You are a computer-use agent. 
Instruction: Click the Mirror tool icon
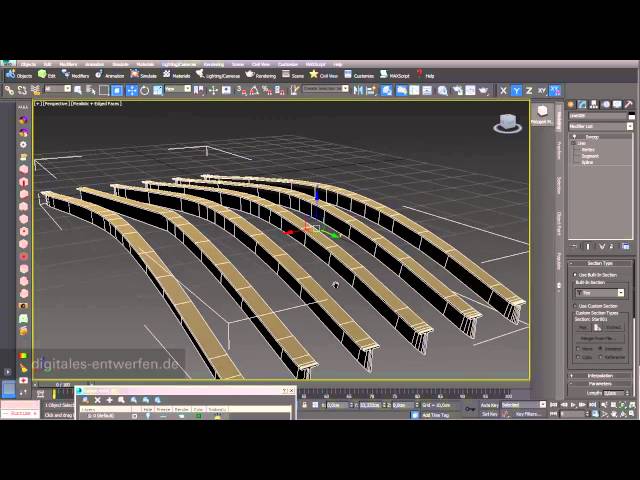click(358, 90)
